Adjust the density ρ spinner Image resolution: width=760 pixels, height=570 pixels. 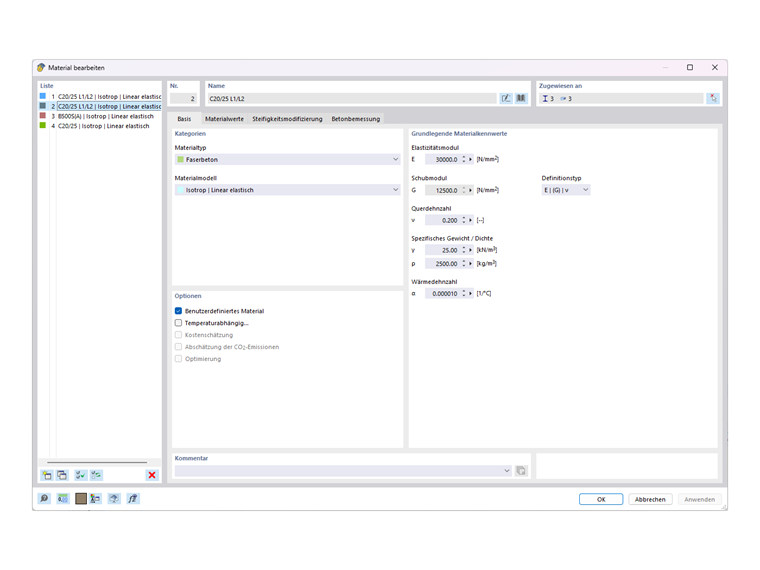coord(464,264)
